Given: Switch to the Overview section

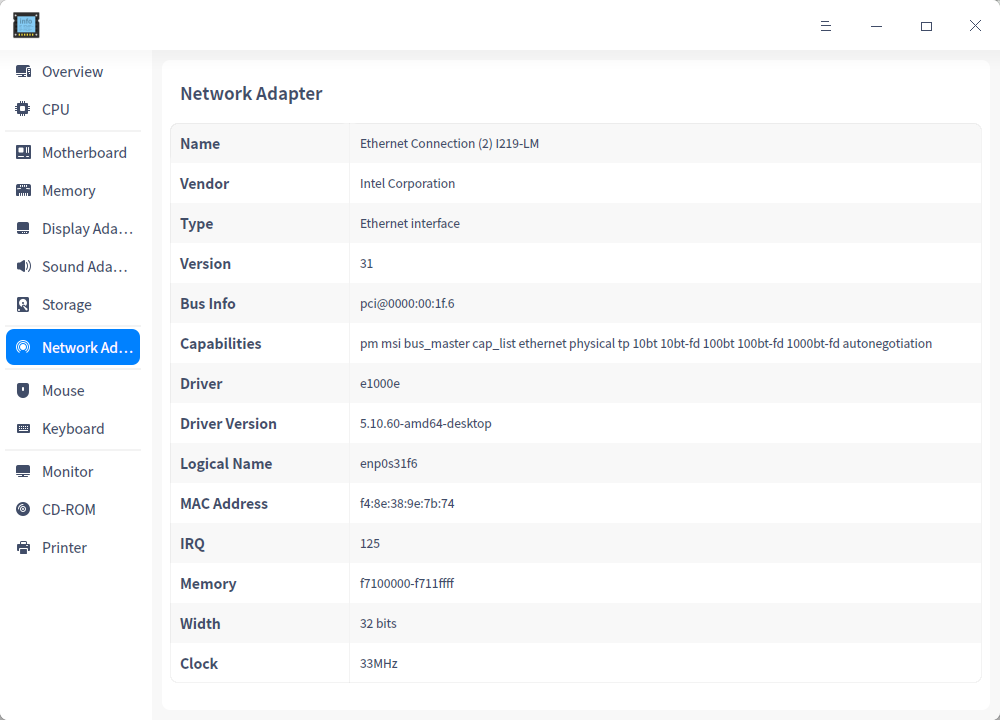Looking at the screenshot, I should pyautogui.click(x=72, y=71).
